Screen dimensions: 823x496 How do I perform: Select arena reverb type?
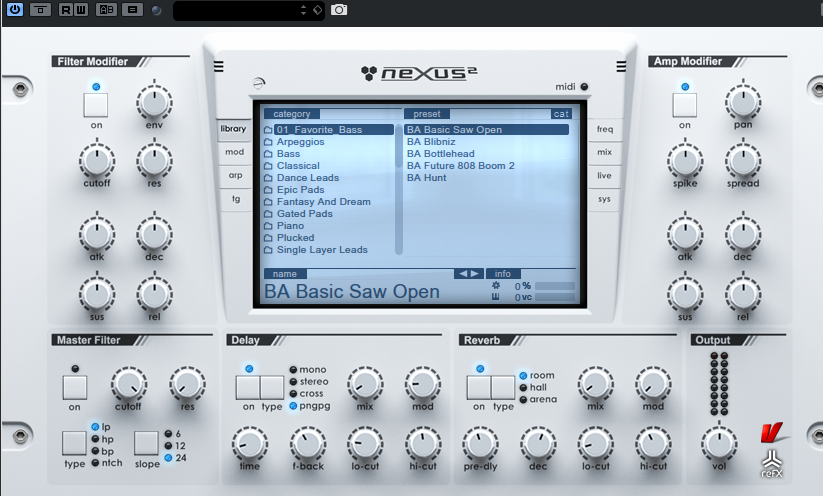coord(538,399)
